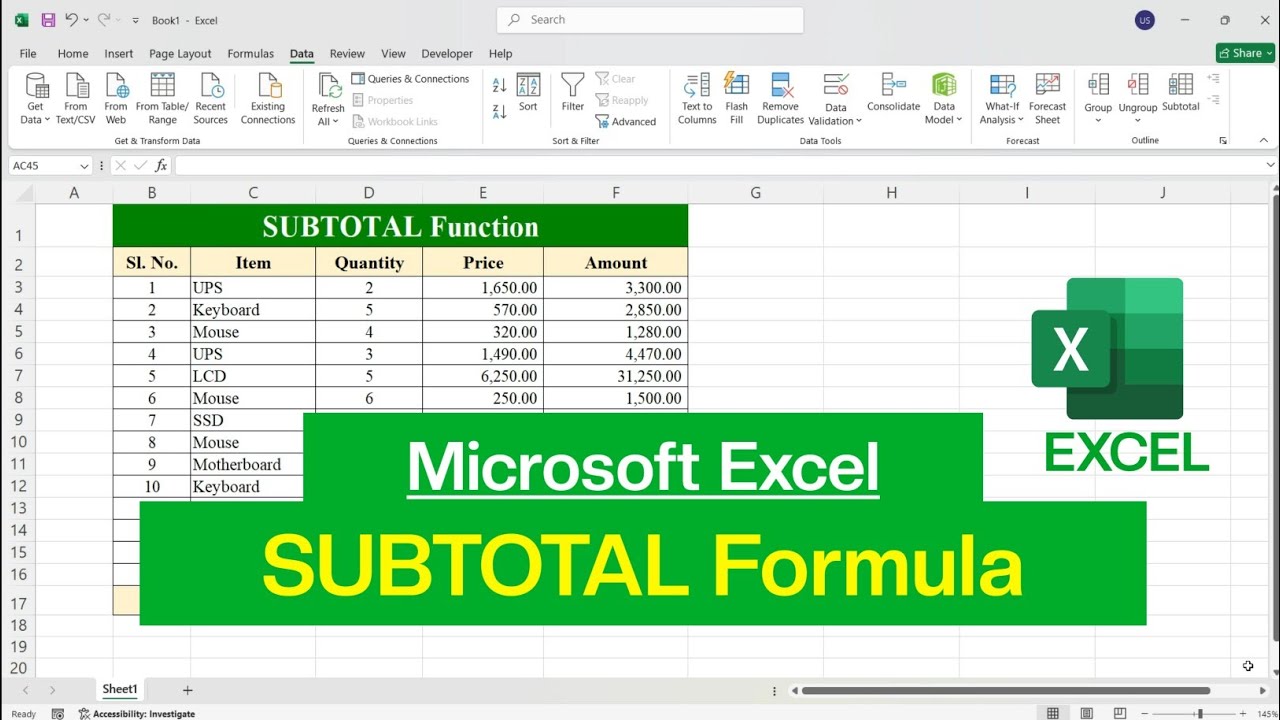Open the custom Sort dialog
Image resolution: width=1280 pixels, height=720 pixels.
click(x=528, y=92)
